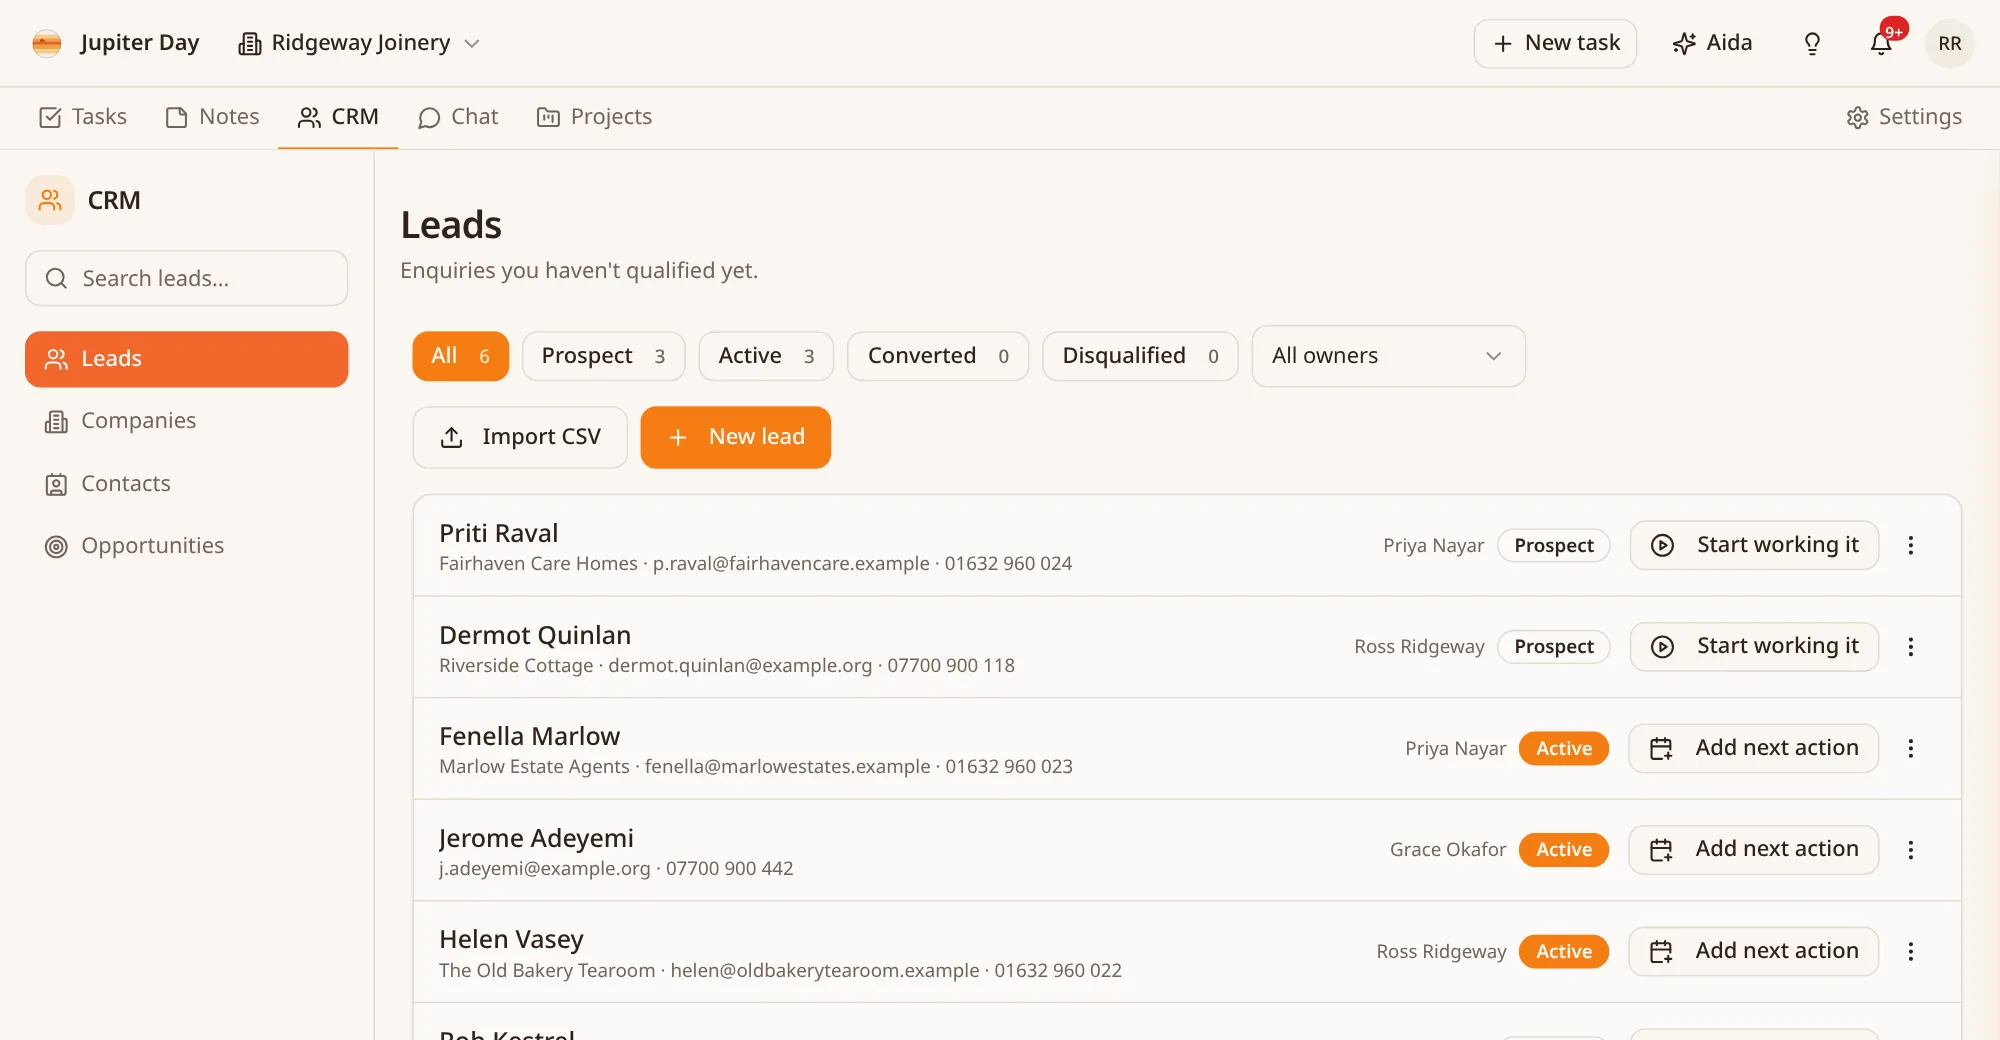Focus the Search leads field

[187, 278]
